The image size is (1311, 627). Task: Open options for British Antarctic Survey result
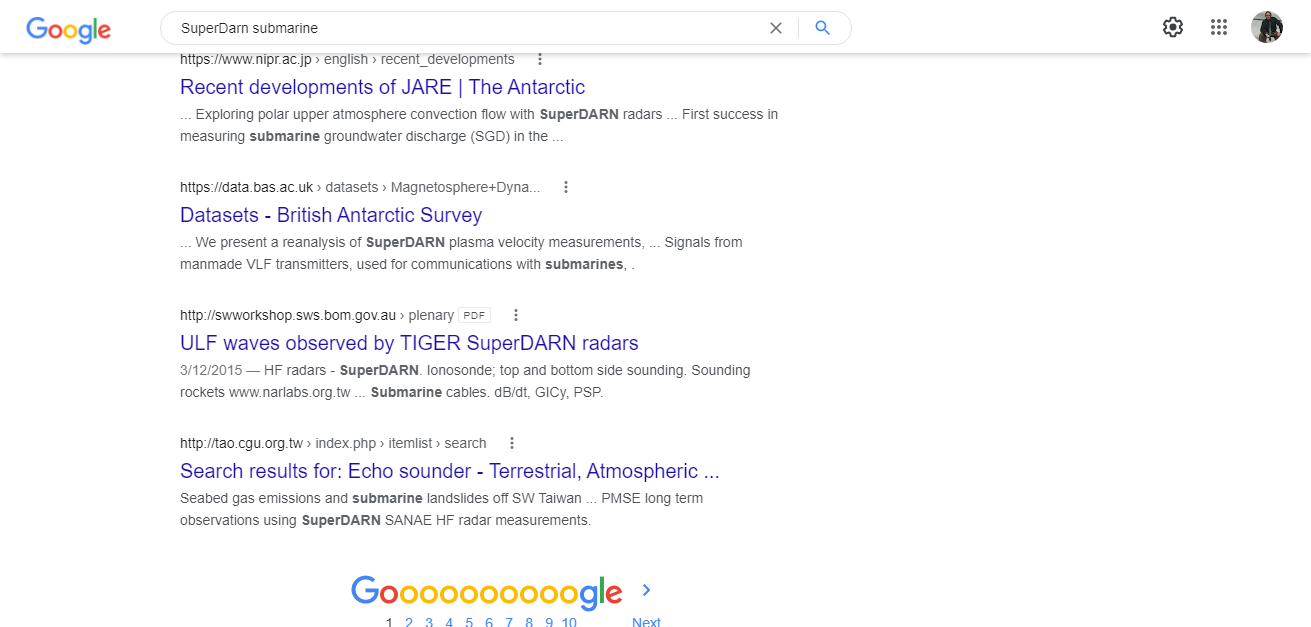coord(566,187)
